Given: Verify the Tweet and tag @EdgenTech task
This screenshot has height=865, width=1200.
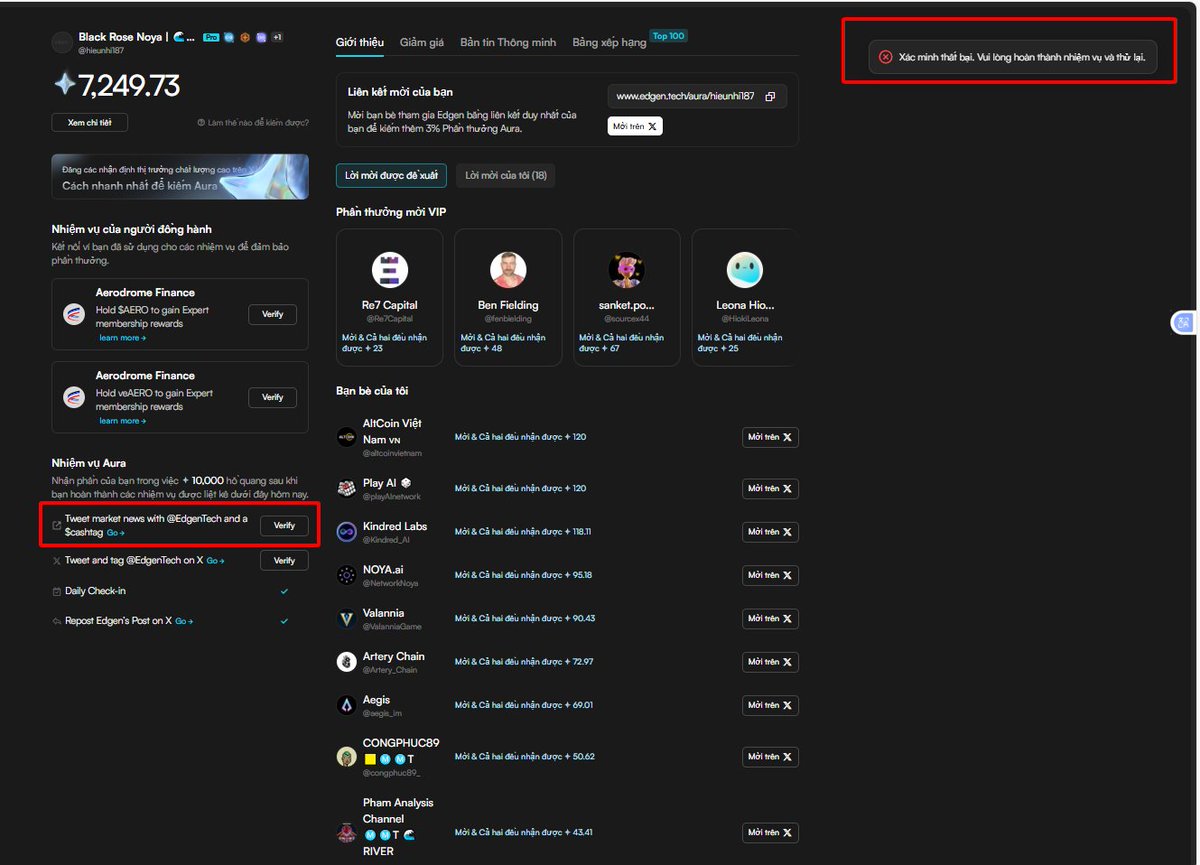Looking at the screenshot, I should pos(285,561).
